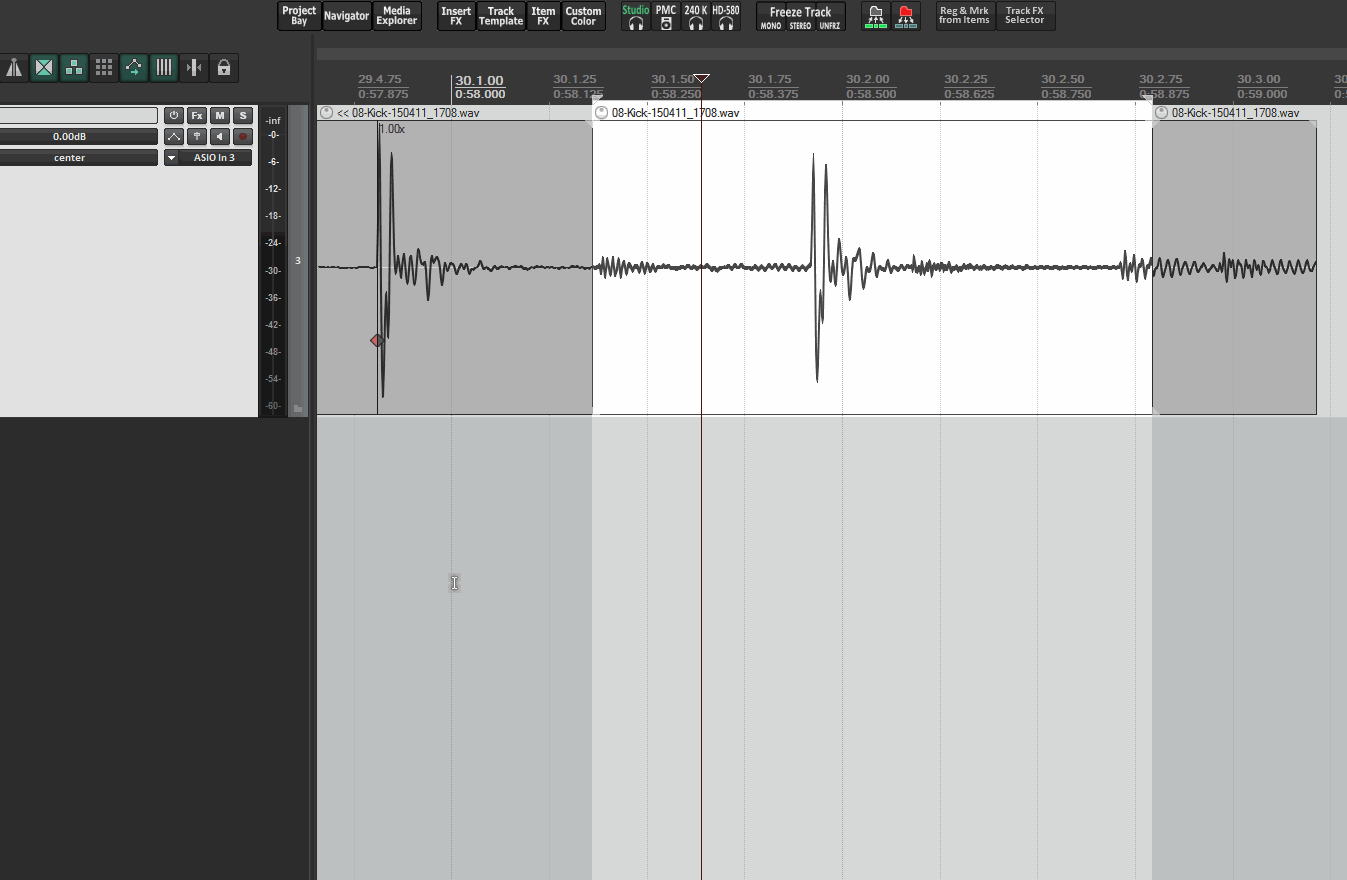This screenshot has width=1347, height=880.
Task: Toggle track 3 record monitoring speaker
Action: [220, 137]
